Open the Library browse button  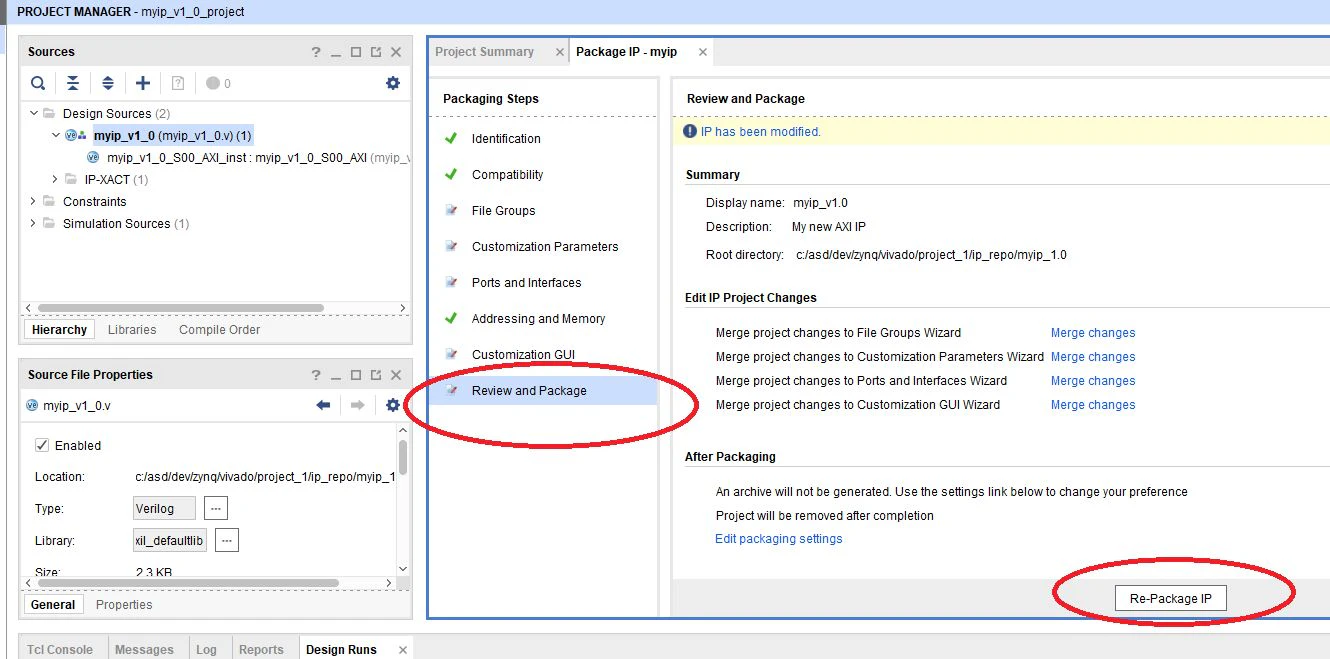pyautogui.click(x=227, y=541)
